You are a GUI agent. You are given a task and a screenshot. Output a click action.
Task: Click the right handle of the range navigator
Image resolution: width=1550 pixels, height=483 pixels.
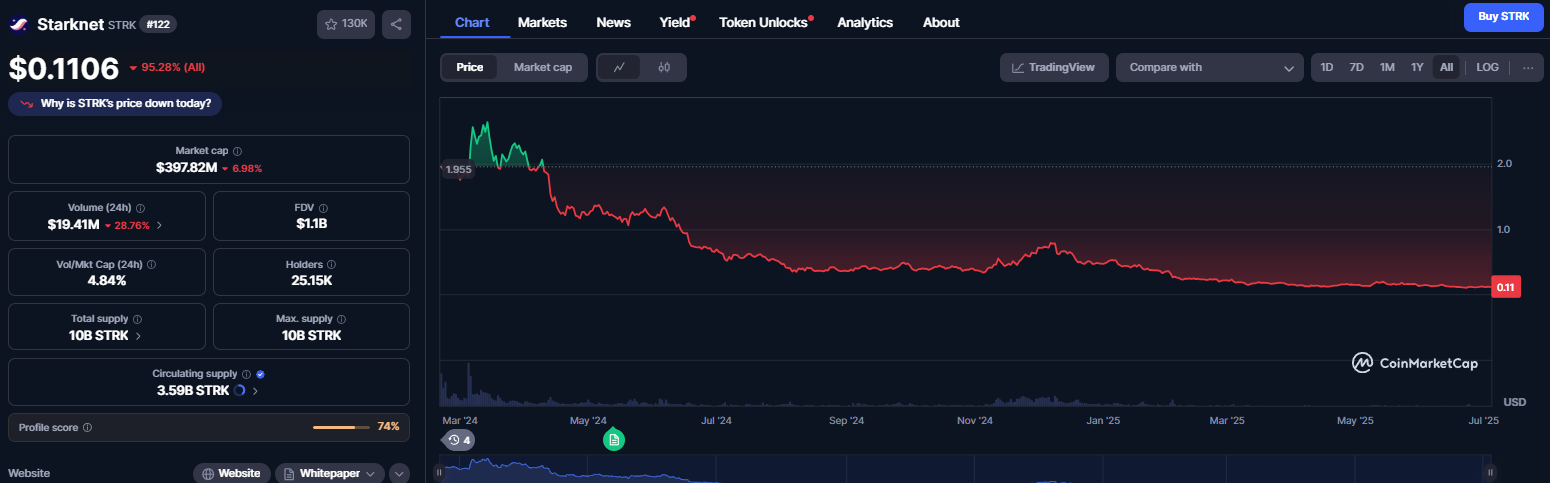pyautogui.click(x=1489, y=472)
